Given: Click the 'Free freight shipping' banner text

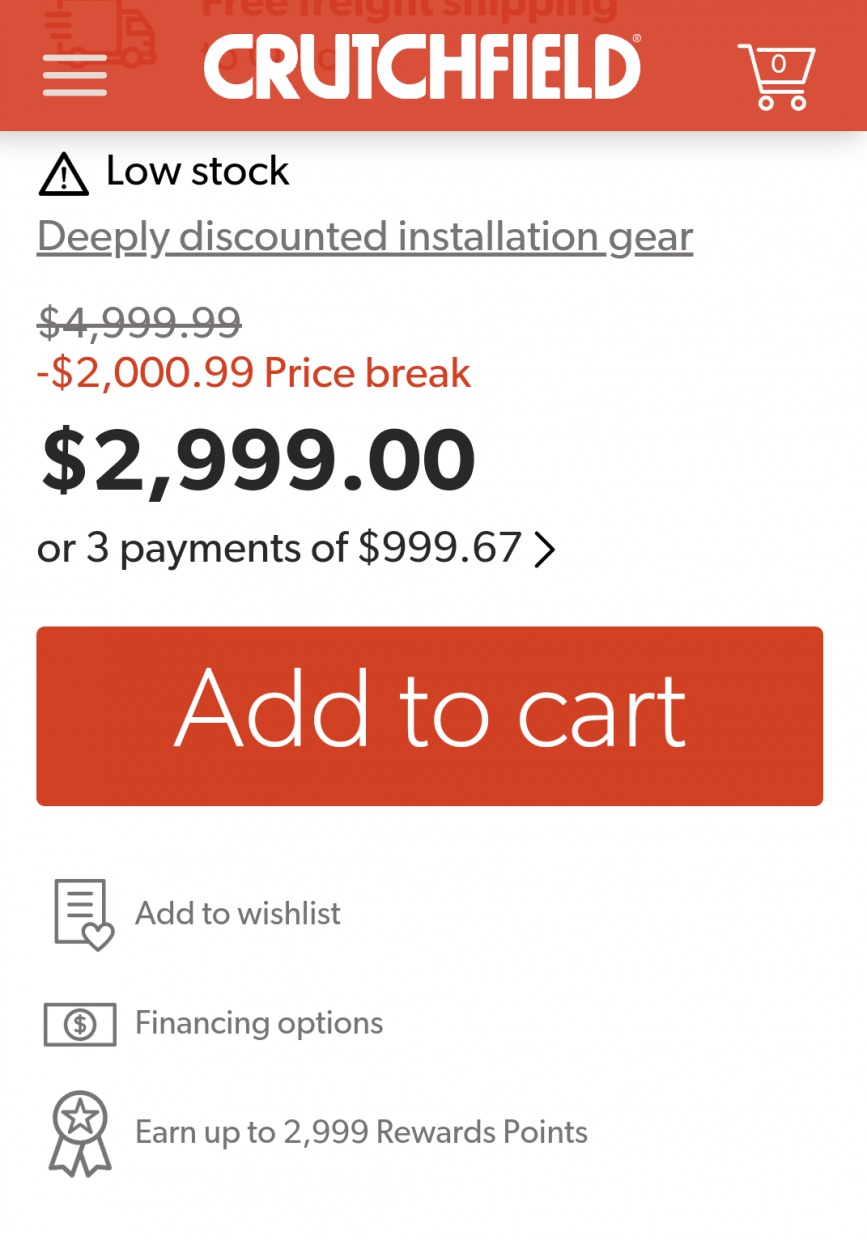Looking at the screenshot, I should pos(408,10).
